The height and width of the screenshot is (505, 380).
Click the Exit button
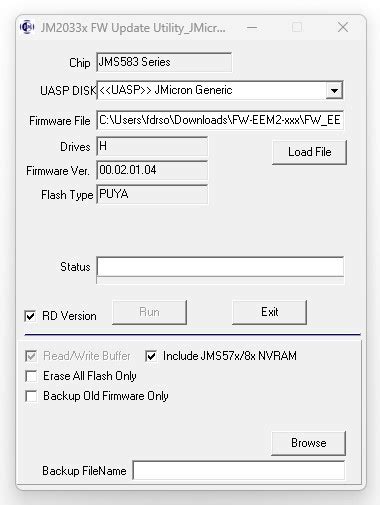tap(269, 312)
